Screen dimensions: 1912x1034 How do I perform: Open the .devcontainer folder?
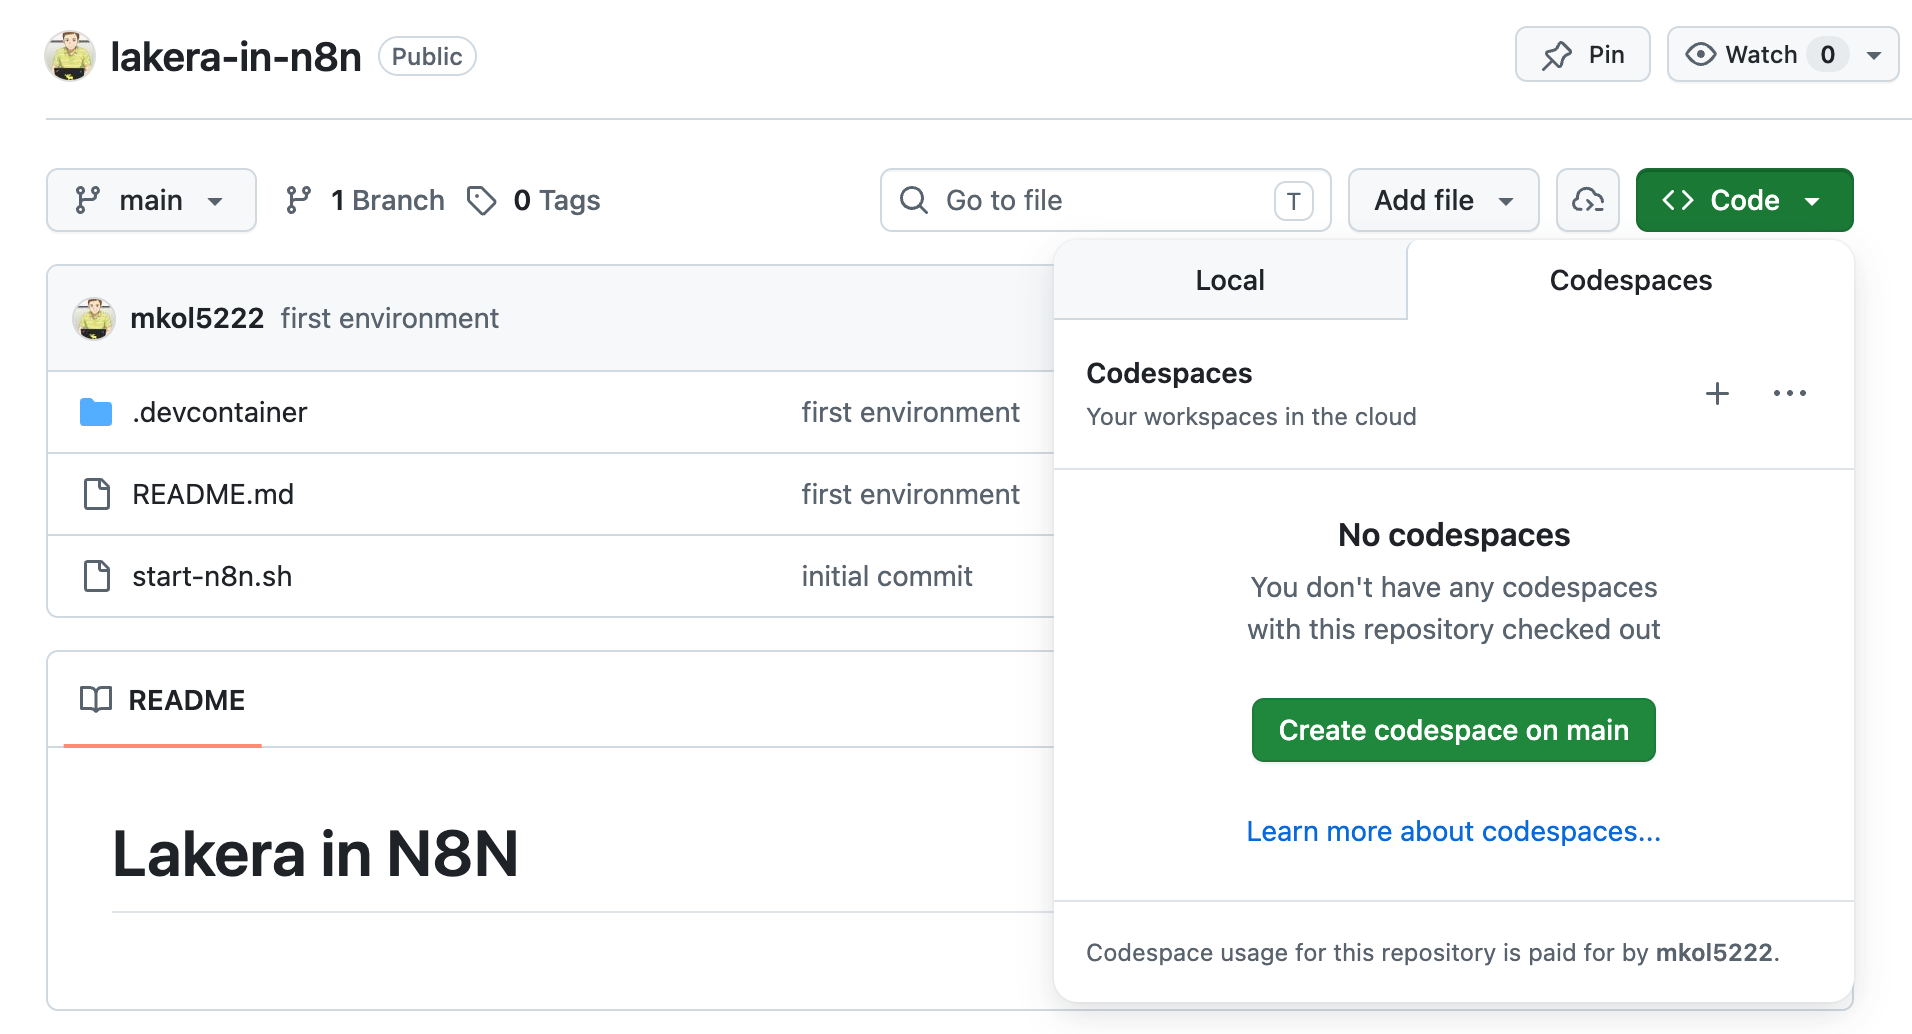[219, 412]
